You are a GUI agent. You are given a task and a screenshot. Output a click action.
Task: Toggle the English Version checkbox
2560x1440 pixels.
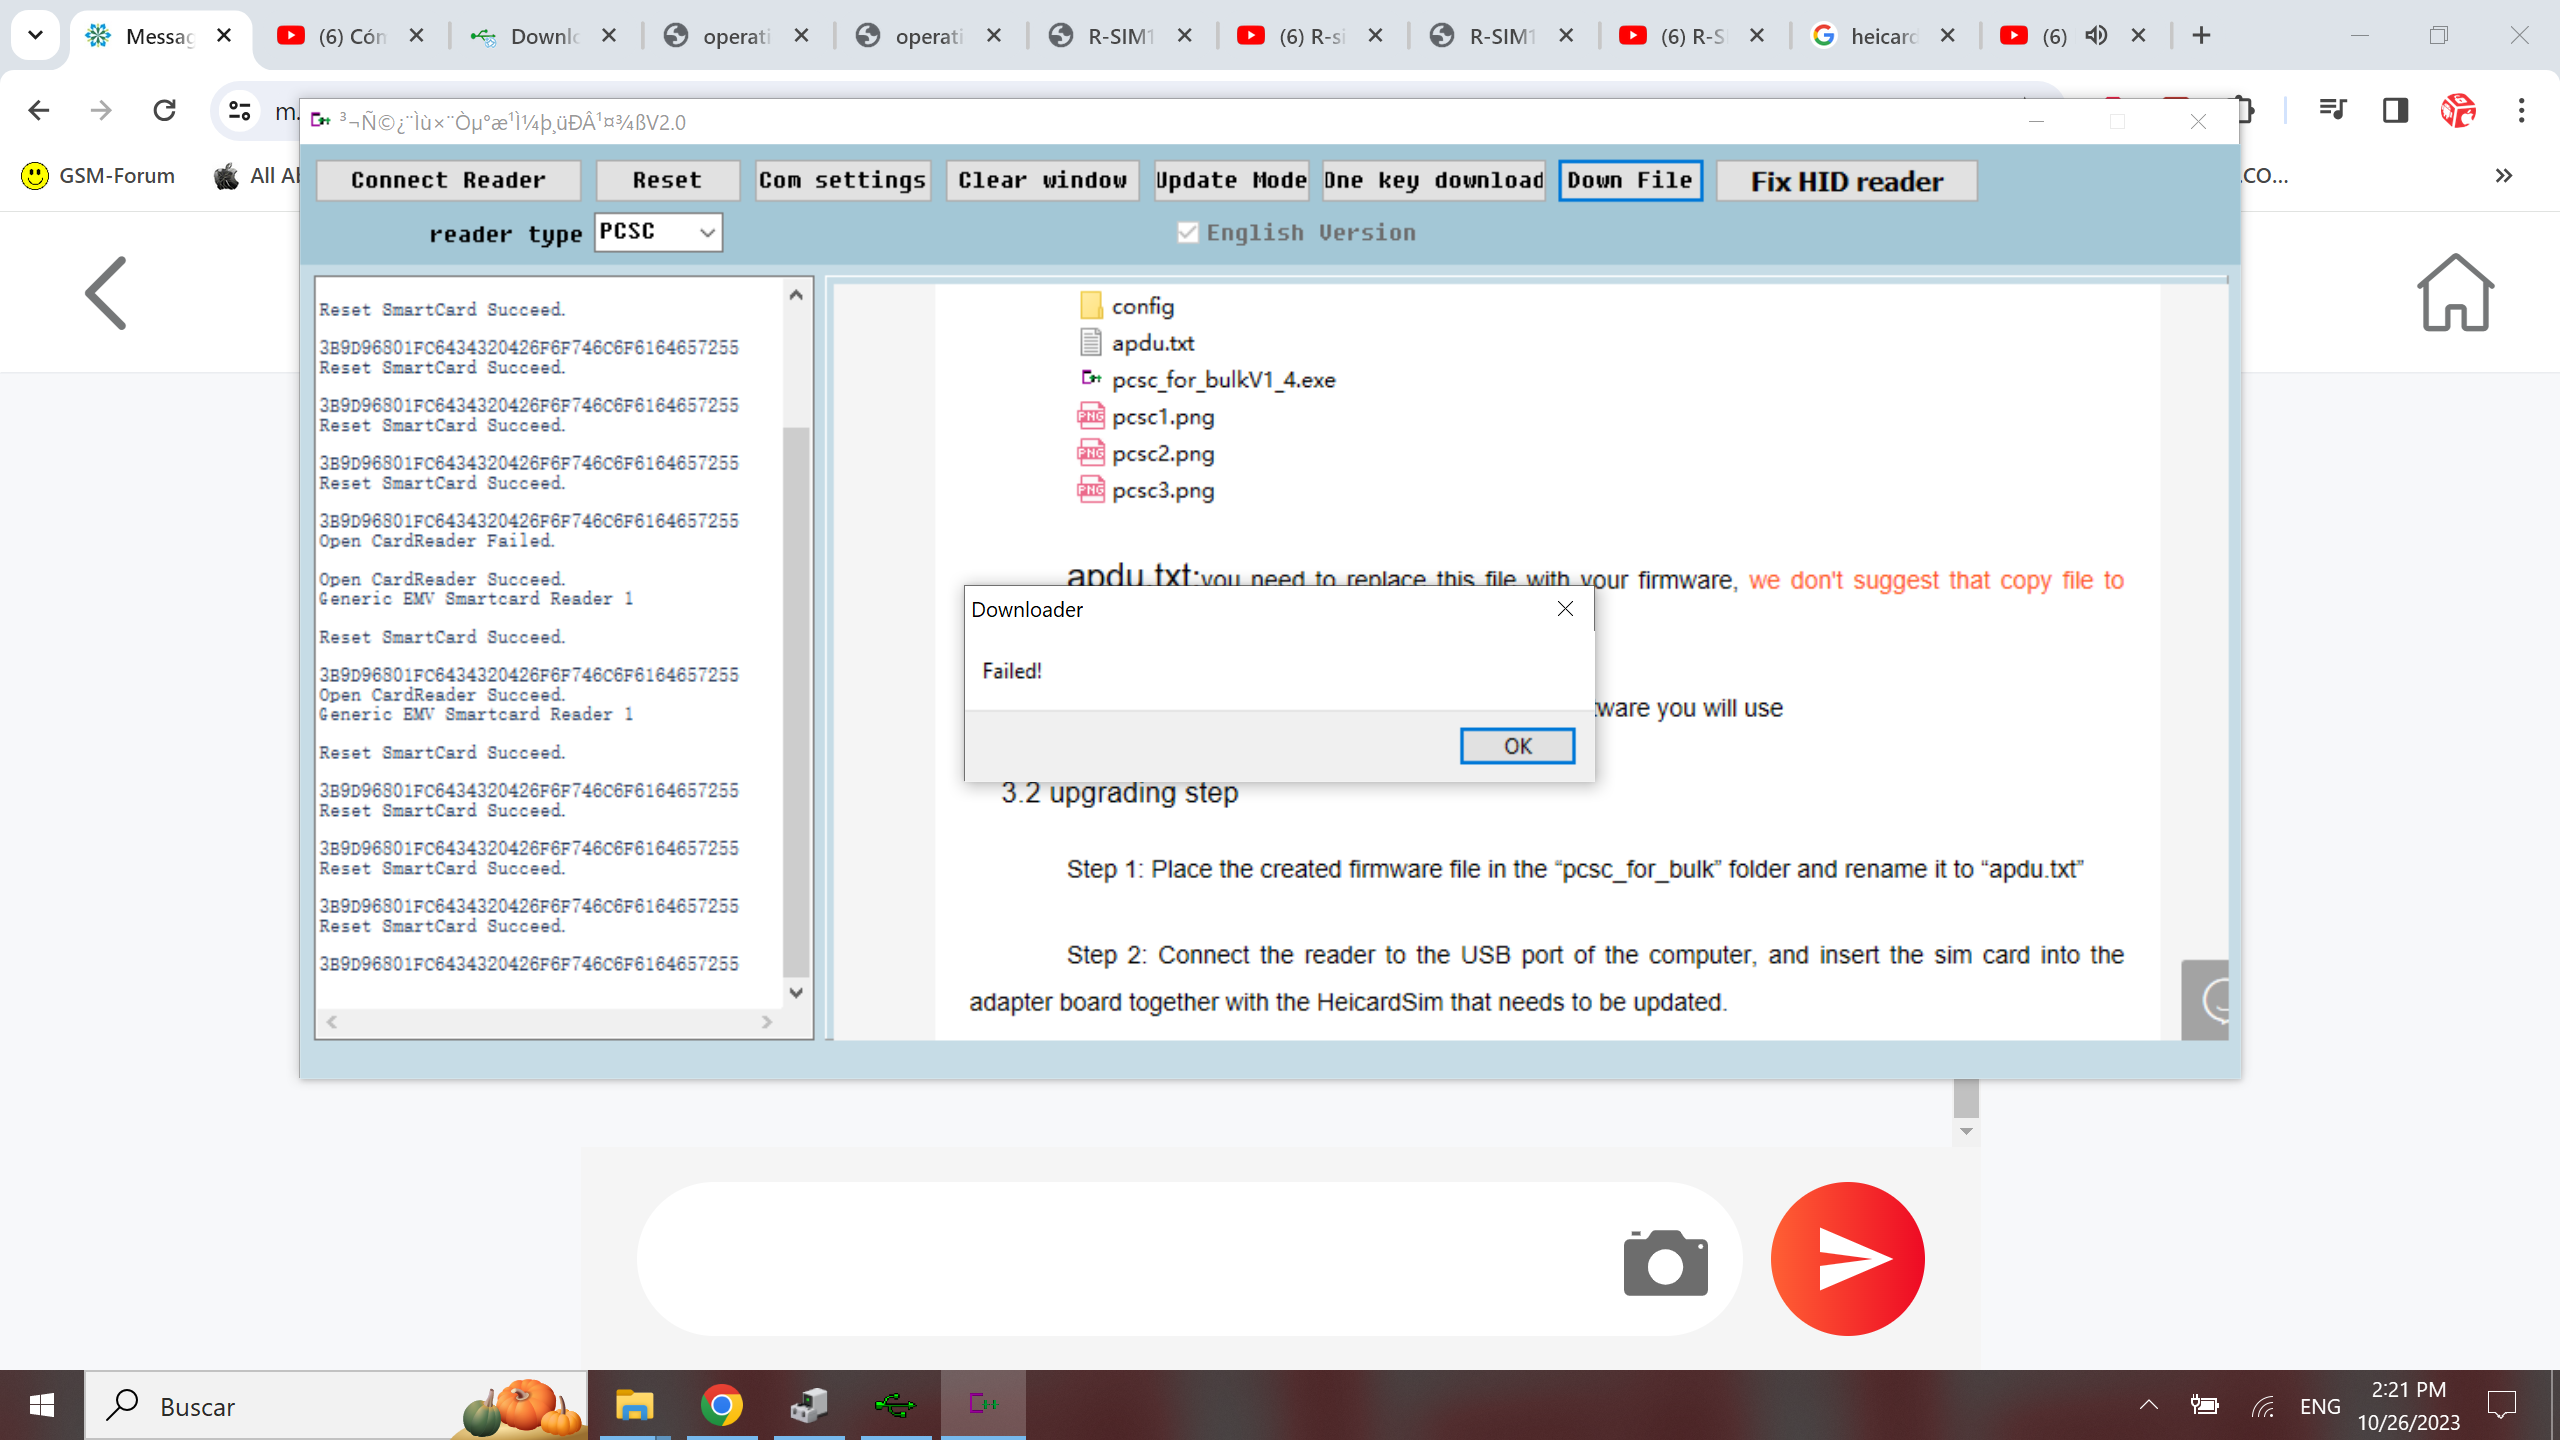[1188, 233]
